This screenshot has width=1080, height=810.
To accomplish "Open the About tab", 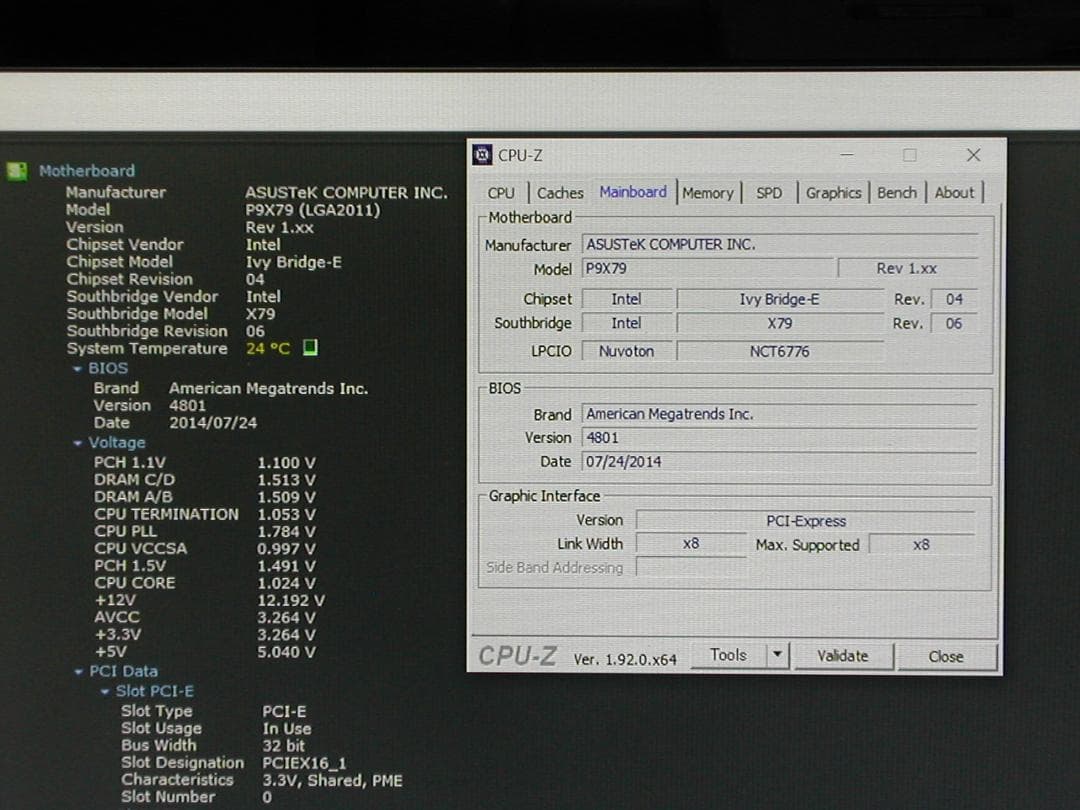I will pyautogui.click(x=954, y=192).
